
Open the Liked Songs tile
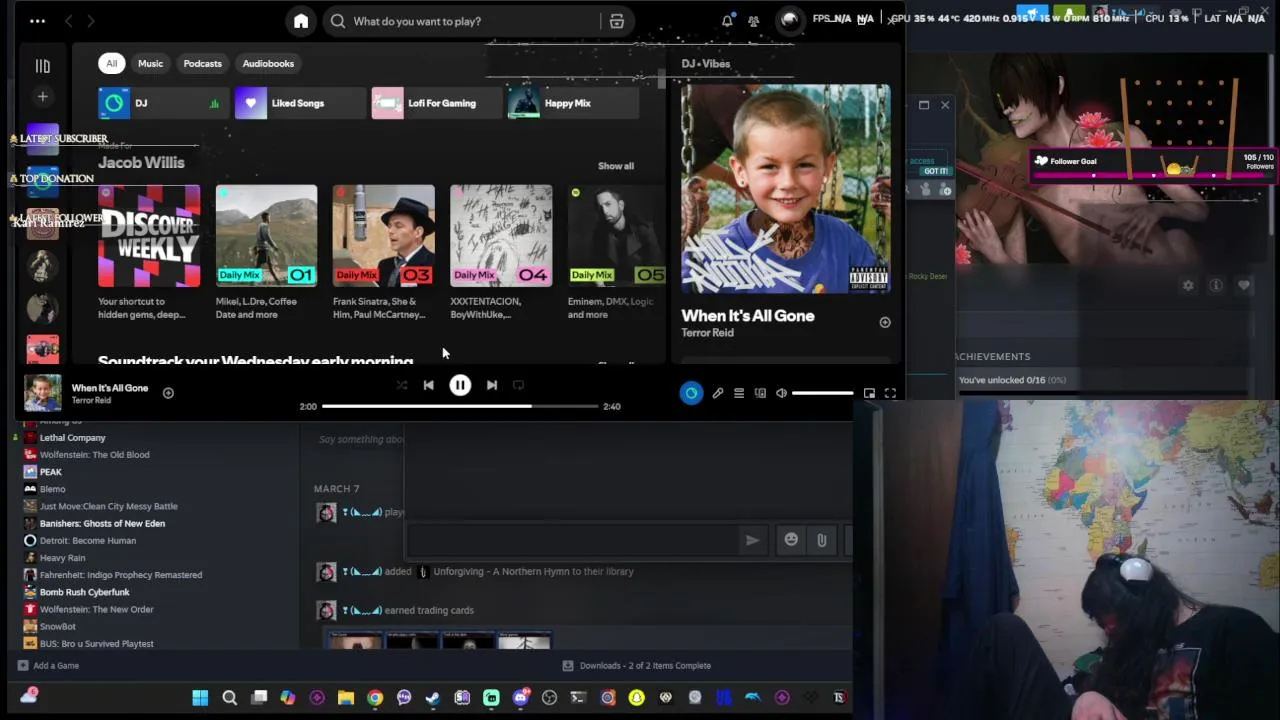tap(299, 103)
